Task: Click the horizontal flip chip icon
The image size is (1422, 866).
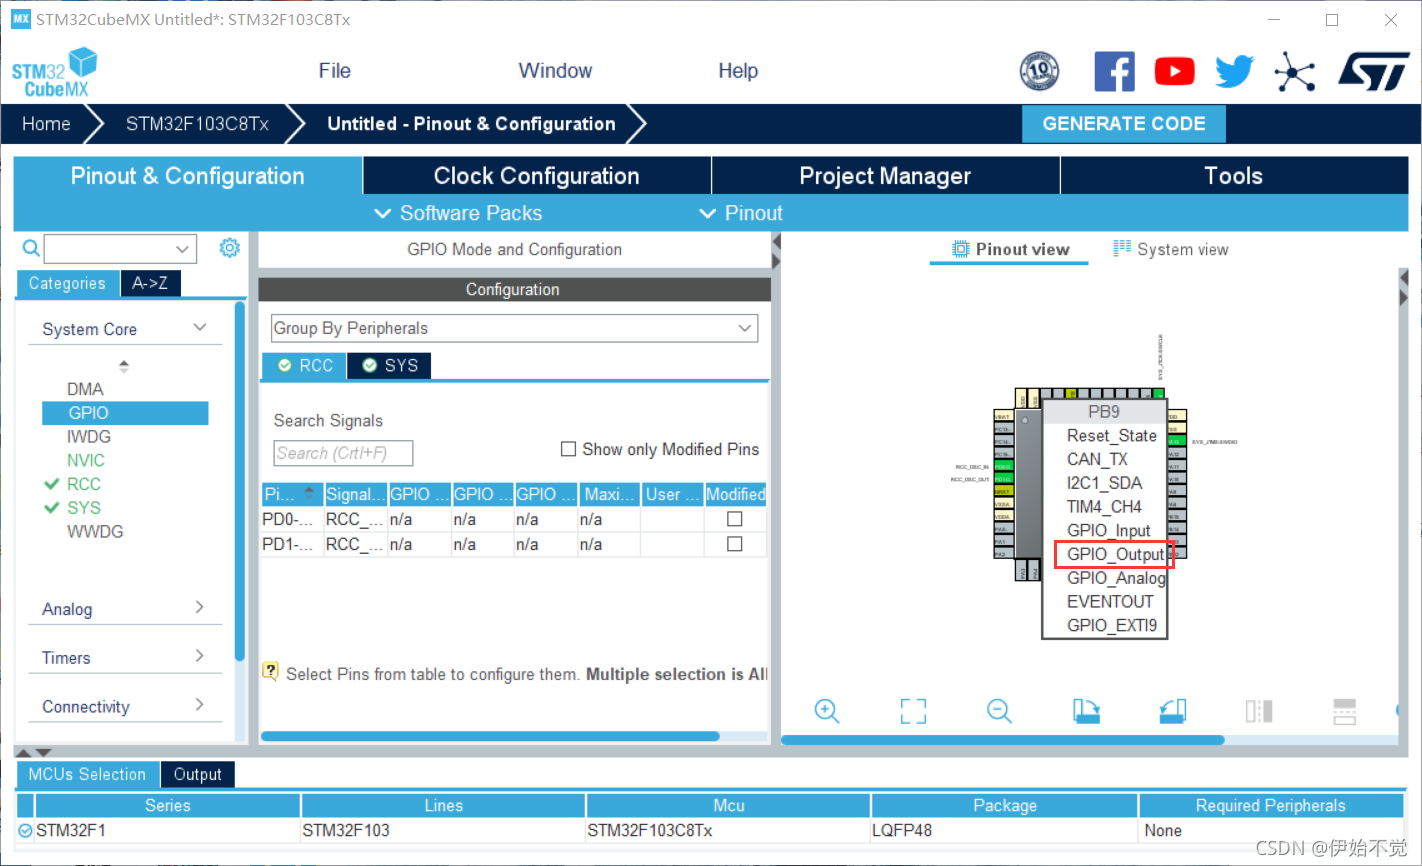Action: (1259, 711)
